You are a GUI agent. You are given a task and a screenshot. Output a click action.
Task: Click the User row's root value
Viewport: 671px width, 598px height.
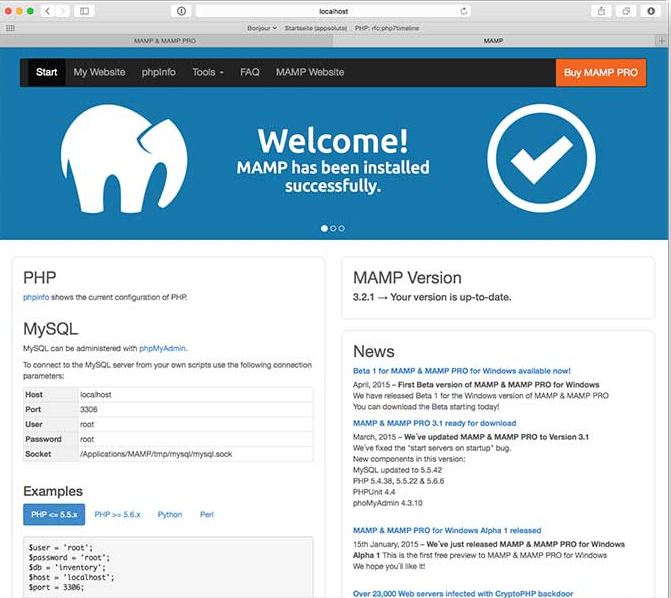click(x=87, y=425)
